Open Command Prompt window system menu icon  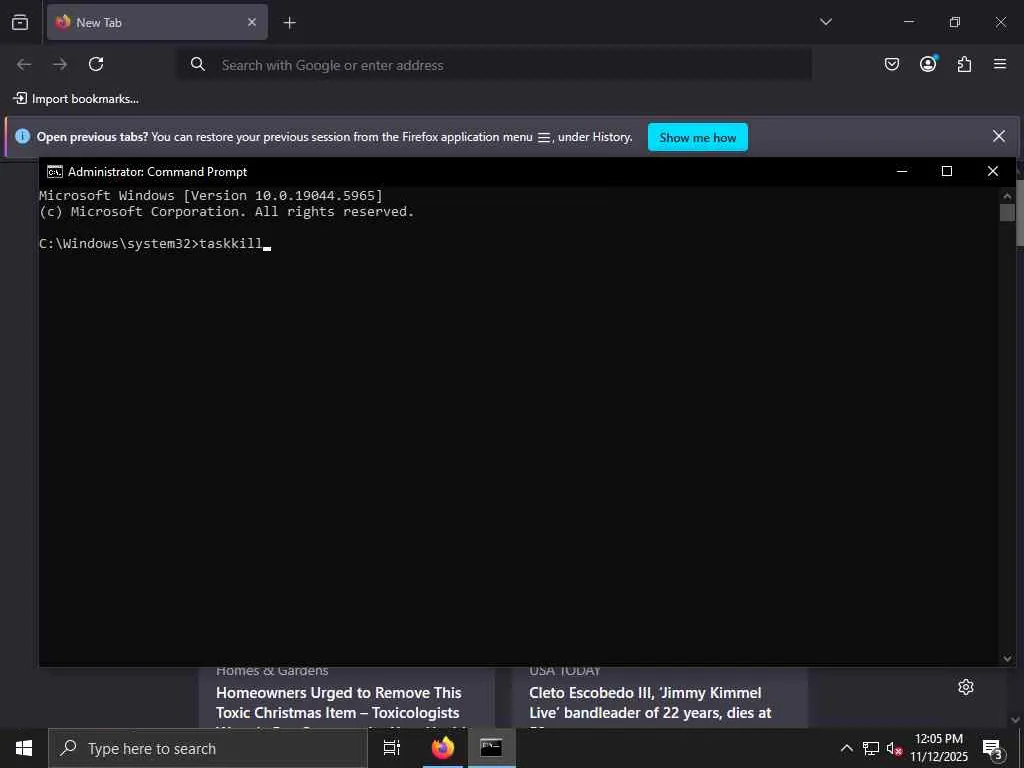click(55, 172)
